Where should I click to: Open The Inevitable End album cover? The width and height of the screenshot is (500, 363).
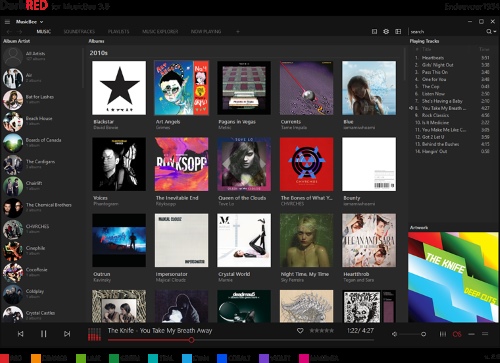point(182,164)
